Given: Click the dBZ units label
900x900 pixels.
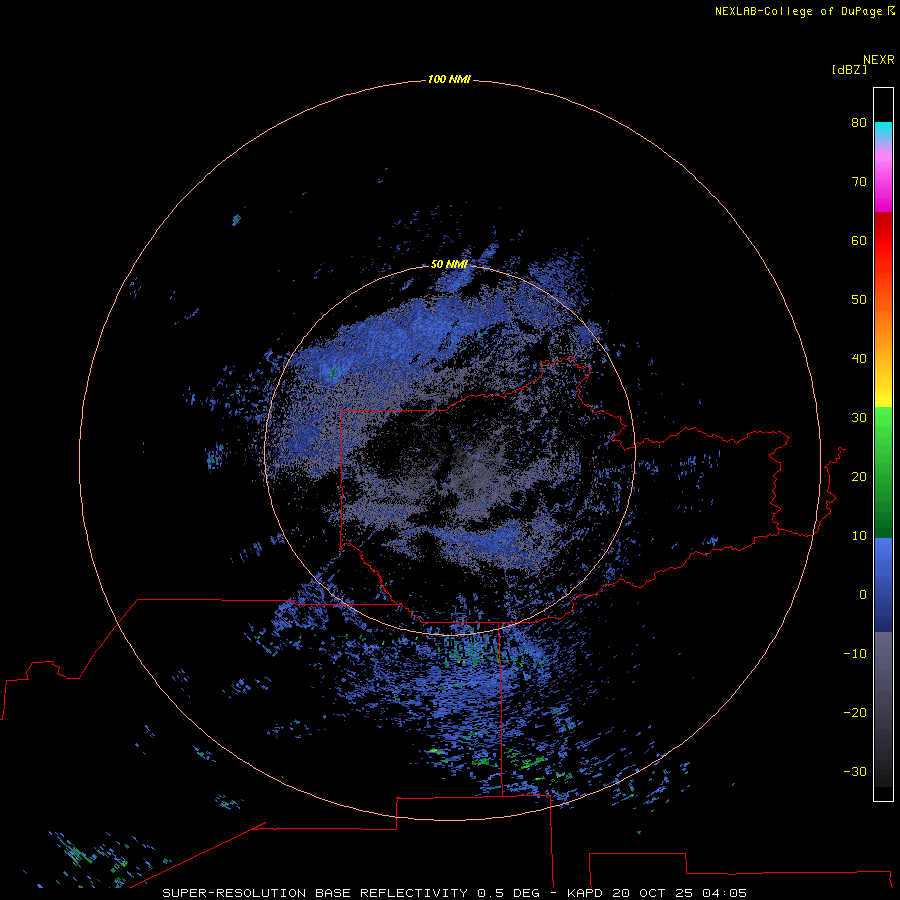Looking at the screenshot, I should coord(849,70).
